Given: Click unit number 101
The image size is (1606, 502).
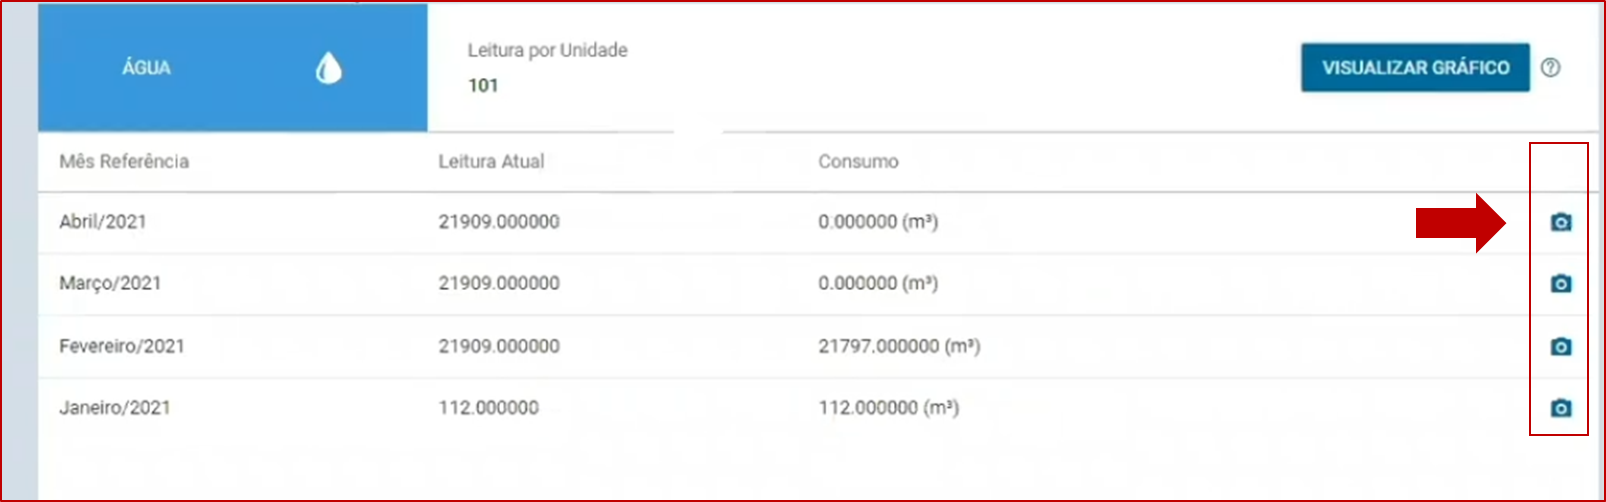Looking at the screenshot, I should (483, 85).
